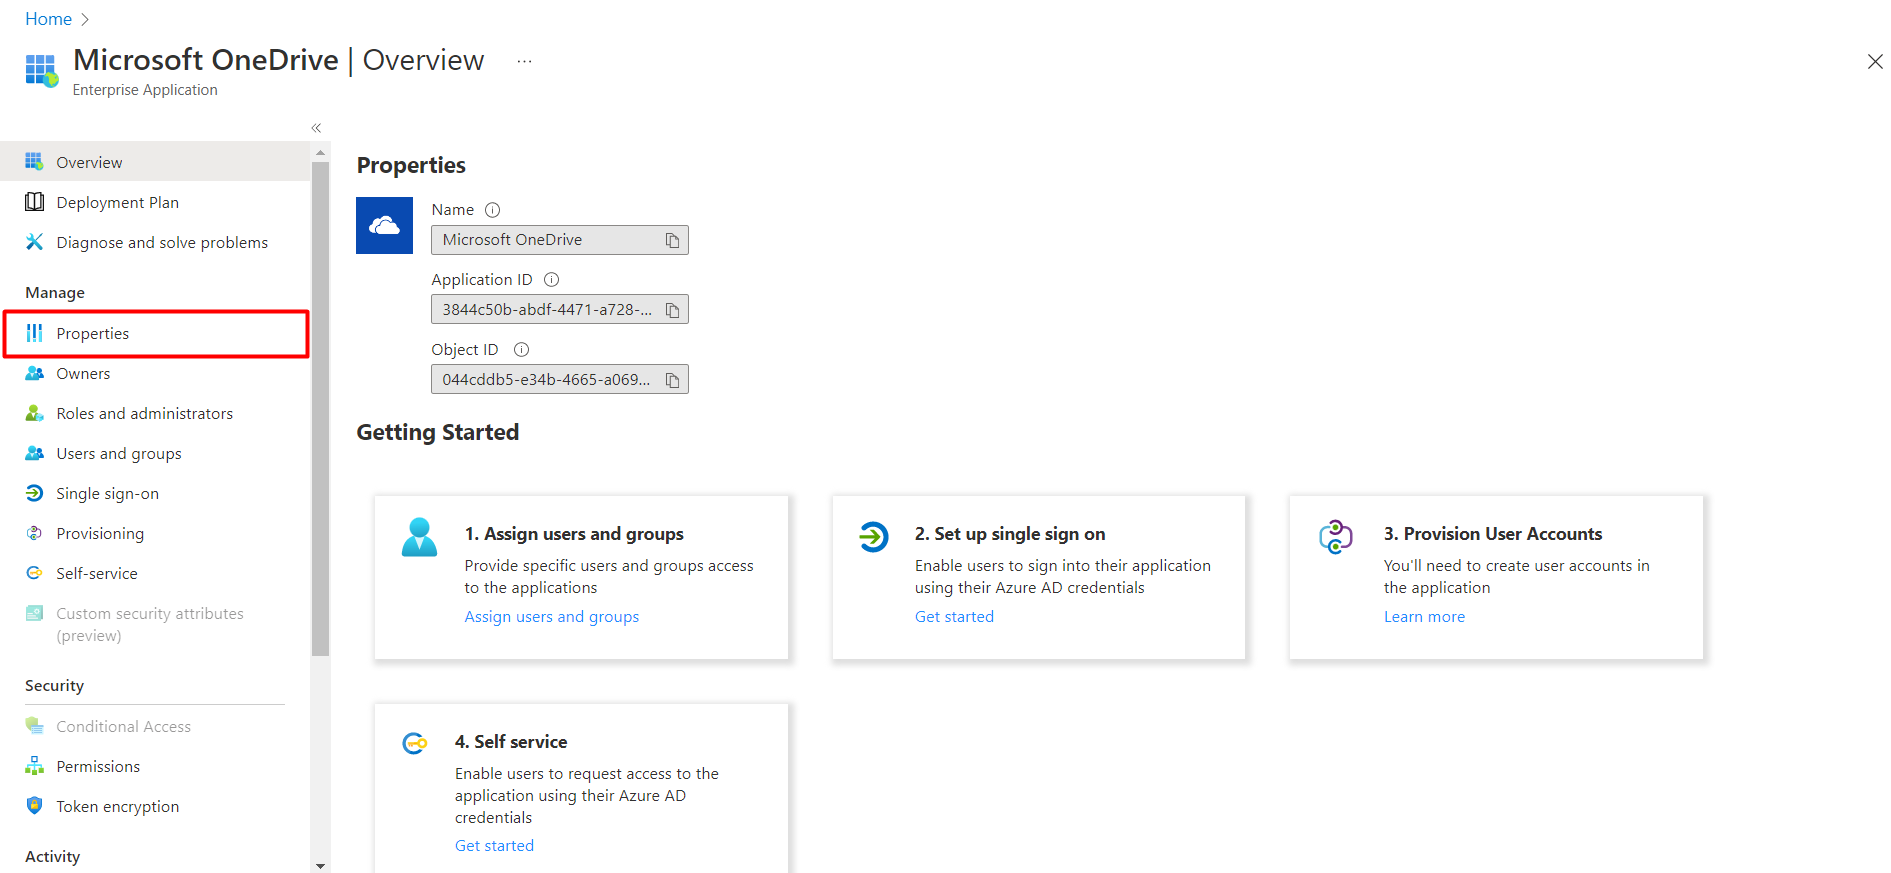Click the Roles and administrators icon
The image size is (1891, 873).
[x=34, y=413]
